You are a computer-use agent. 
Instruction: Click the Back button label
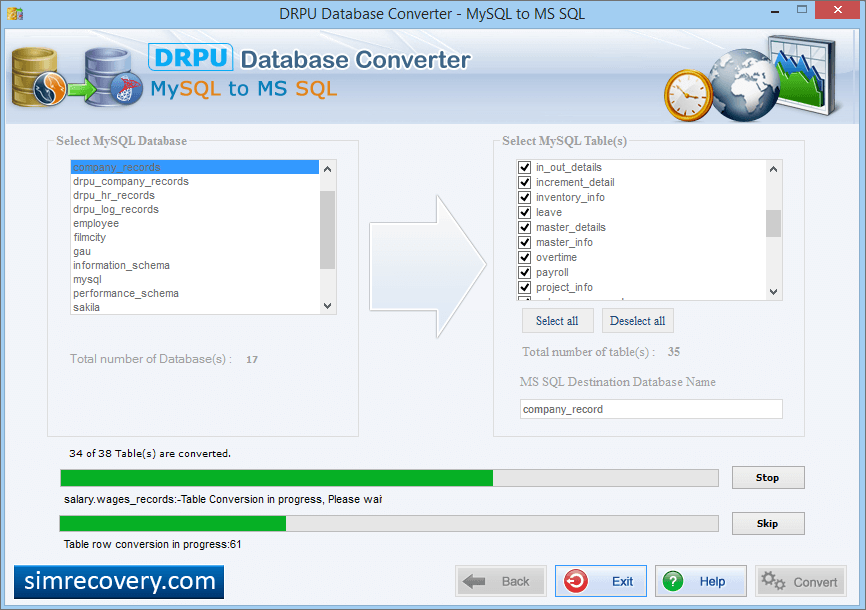pos(515,581)
